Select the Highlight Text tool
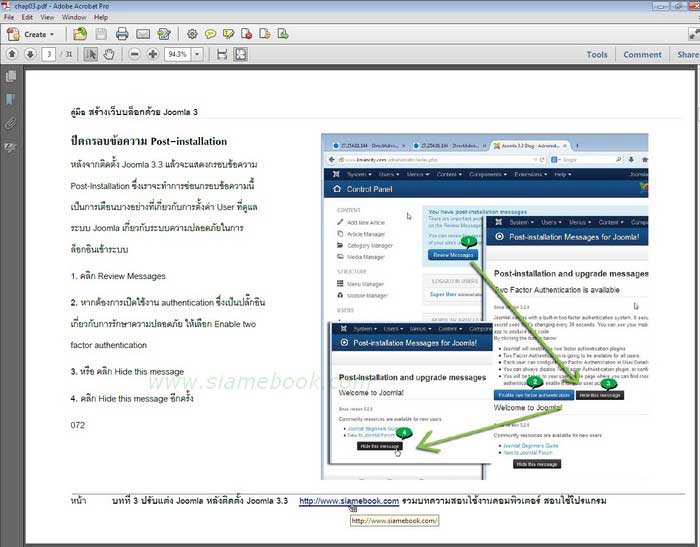The image size is (700, 547). click(x=229, y=34)
